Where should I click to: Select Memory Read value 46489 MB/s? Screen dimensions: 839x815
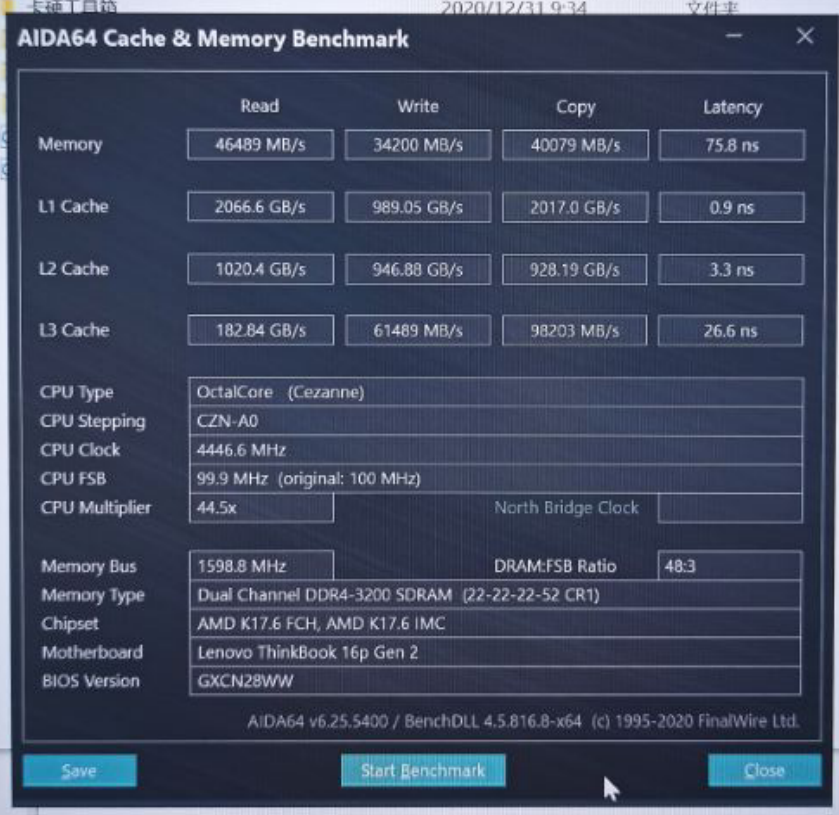tap(261, 144)
